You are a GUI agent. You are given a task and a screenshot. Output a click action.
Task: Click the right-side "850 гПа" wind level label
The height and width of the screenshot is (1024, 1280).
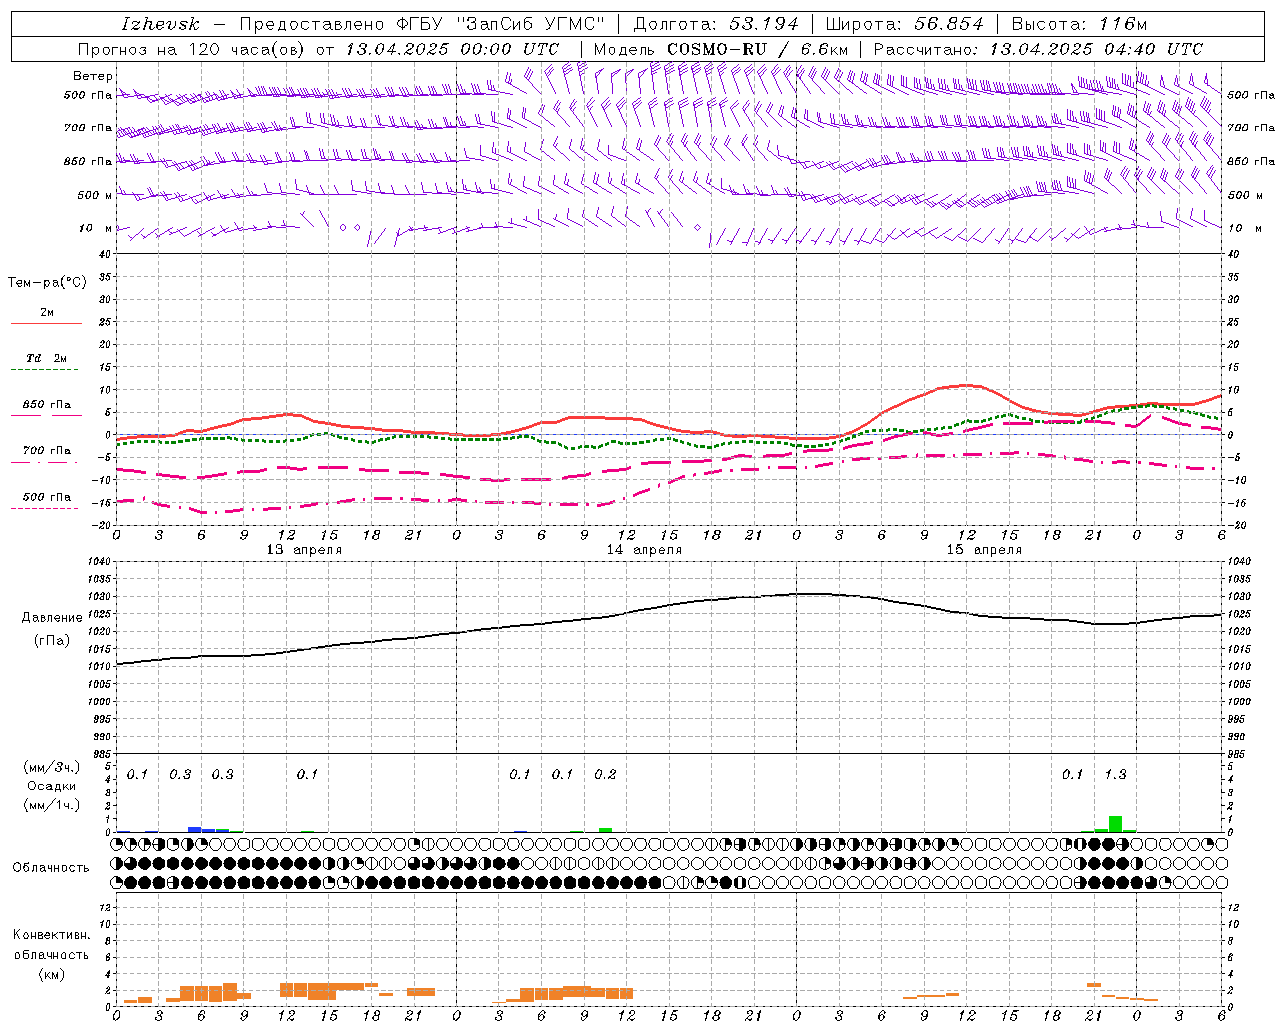coord(1251,161)
